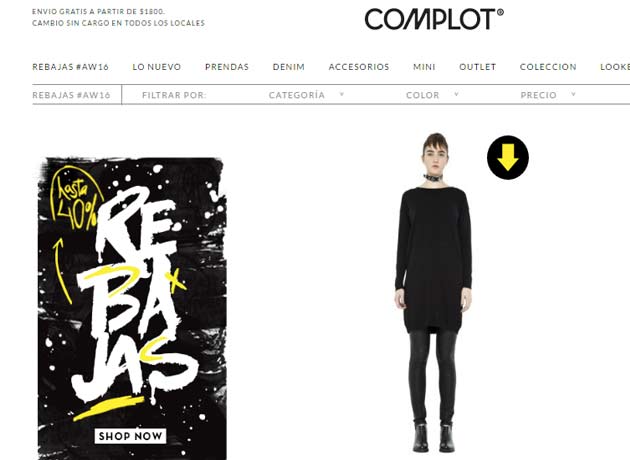Click the Shop Now button on banner

(x=131, y=436)
